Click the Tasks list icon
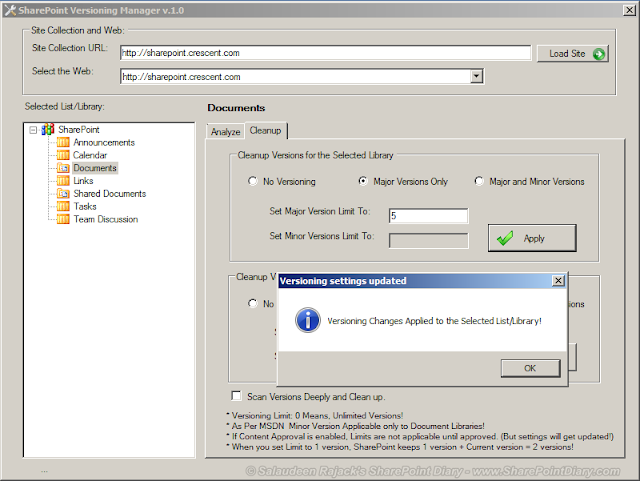This screenshot has width=640, height=481. (x=63, y=206)
